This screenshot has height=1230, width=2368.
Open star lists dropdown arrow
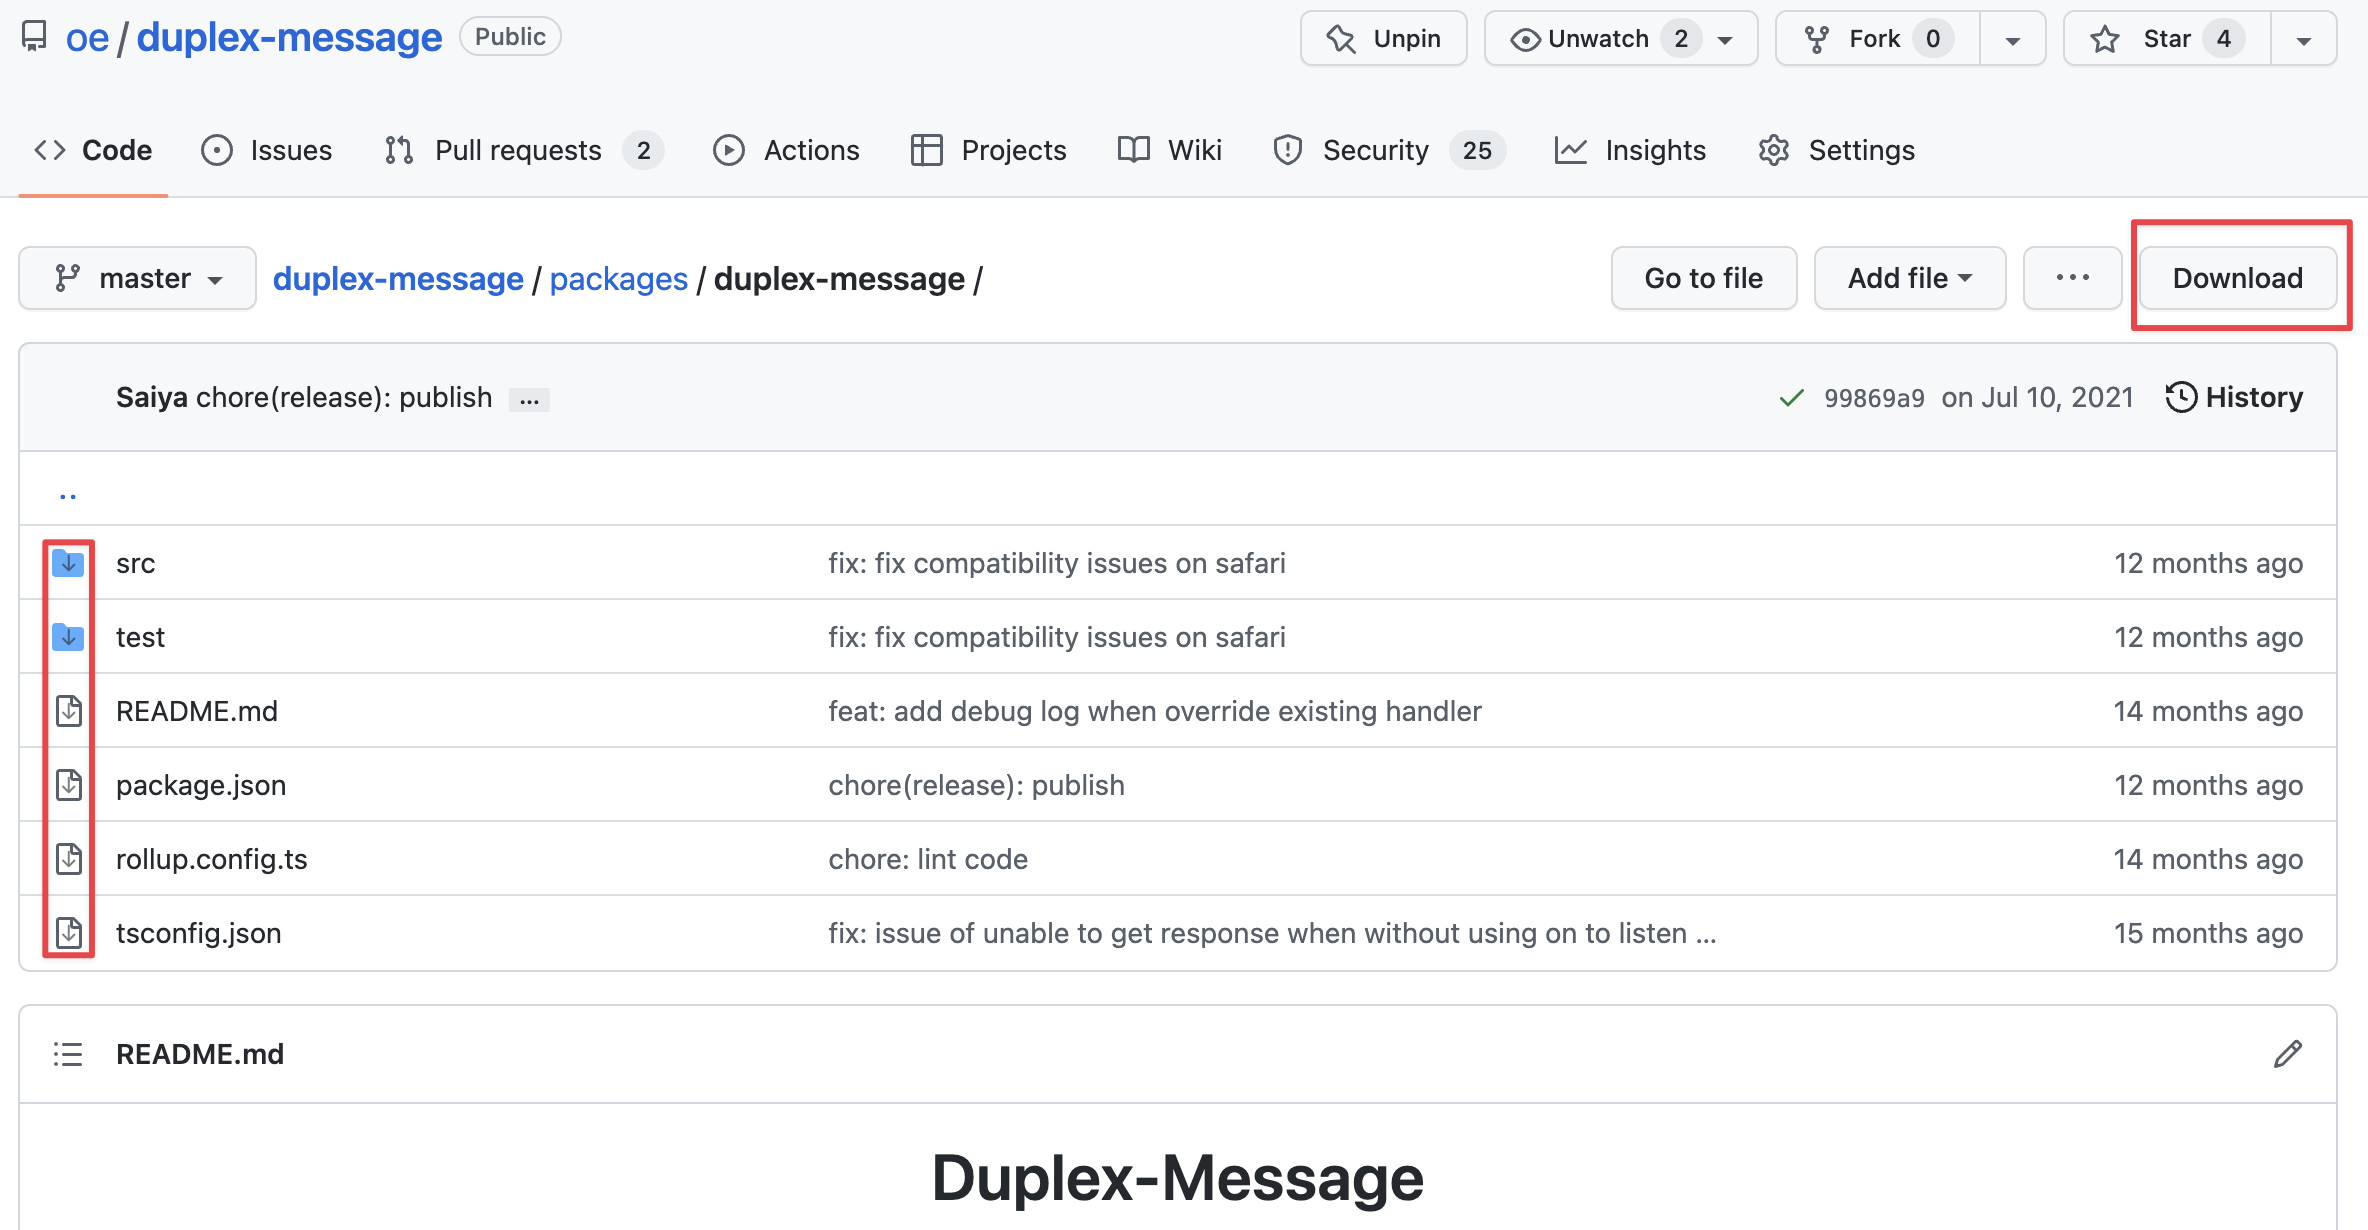(2303, 40)
